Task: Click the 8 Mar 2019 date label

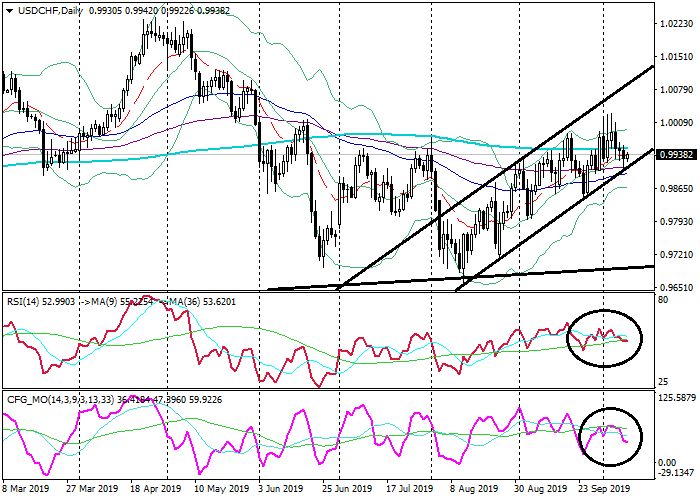Action: (27, 489)
